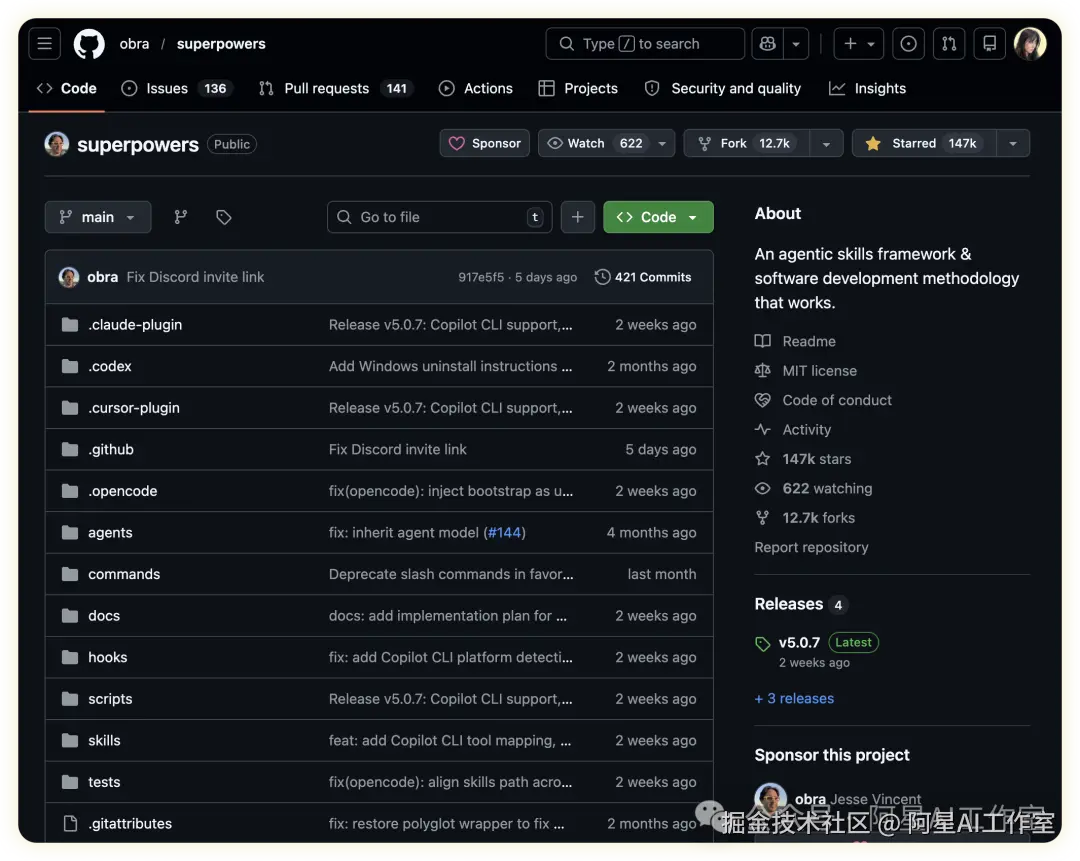Click the Report repository link
This screenshot has height=861, width=1080.
811,547
